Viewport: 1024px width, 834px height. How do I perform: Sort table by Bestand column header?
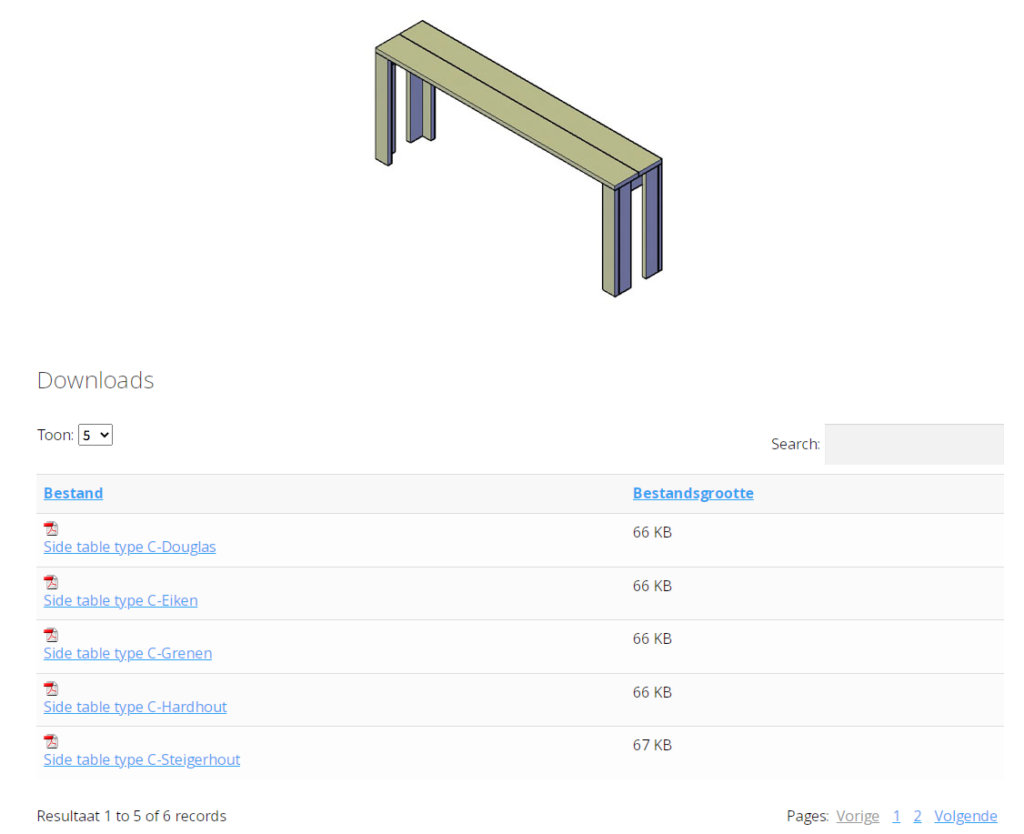click(73, 493)
